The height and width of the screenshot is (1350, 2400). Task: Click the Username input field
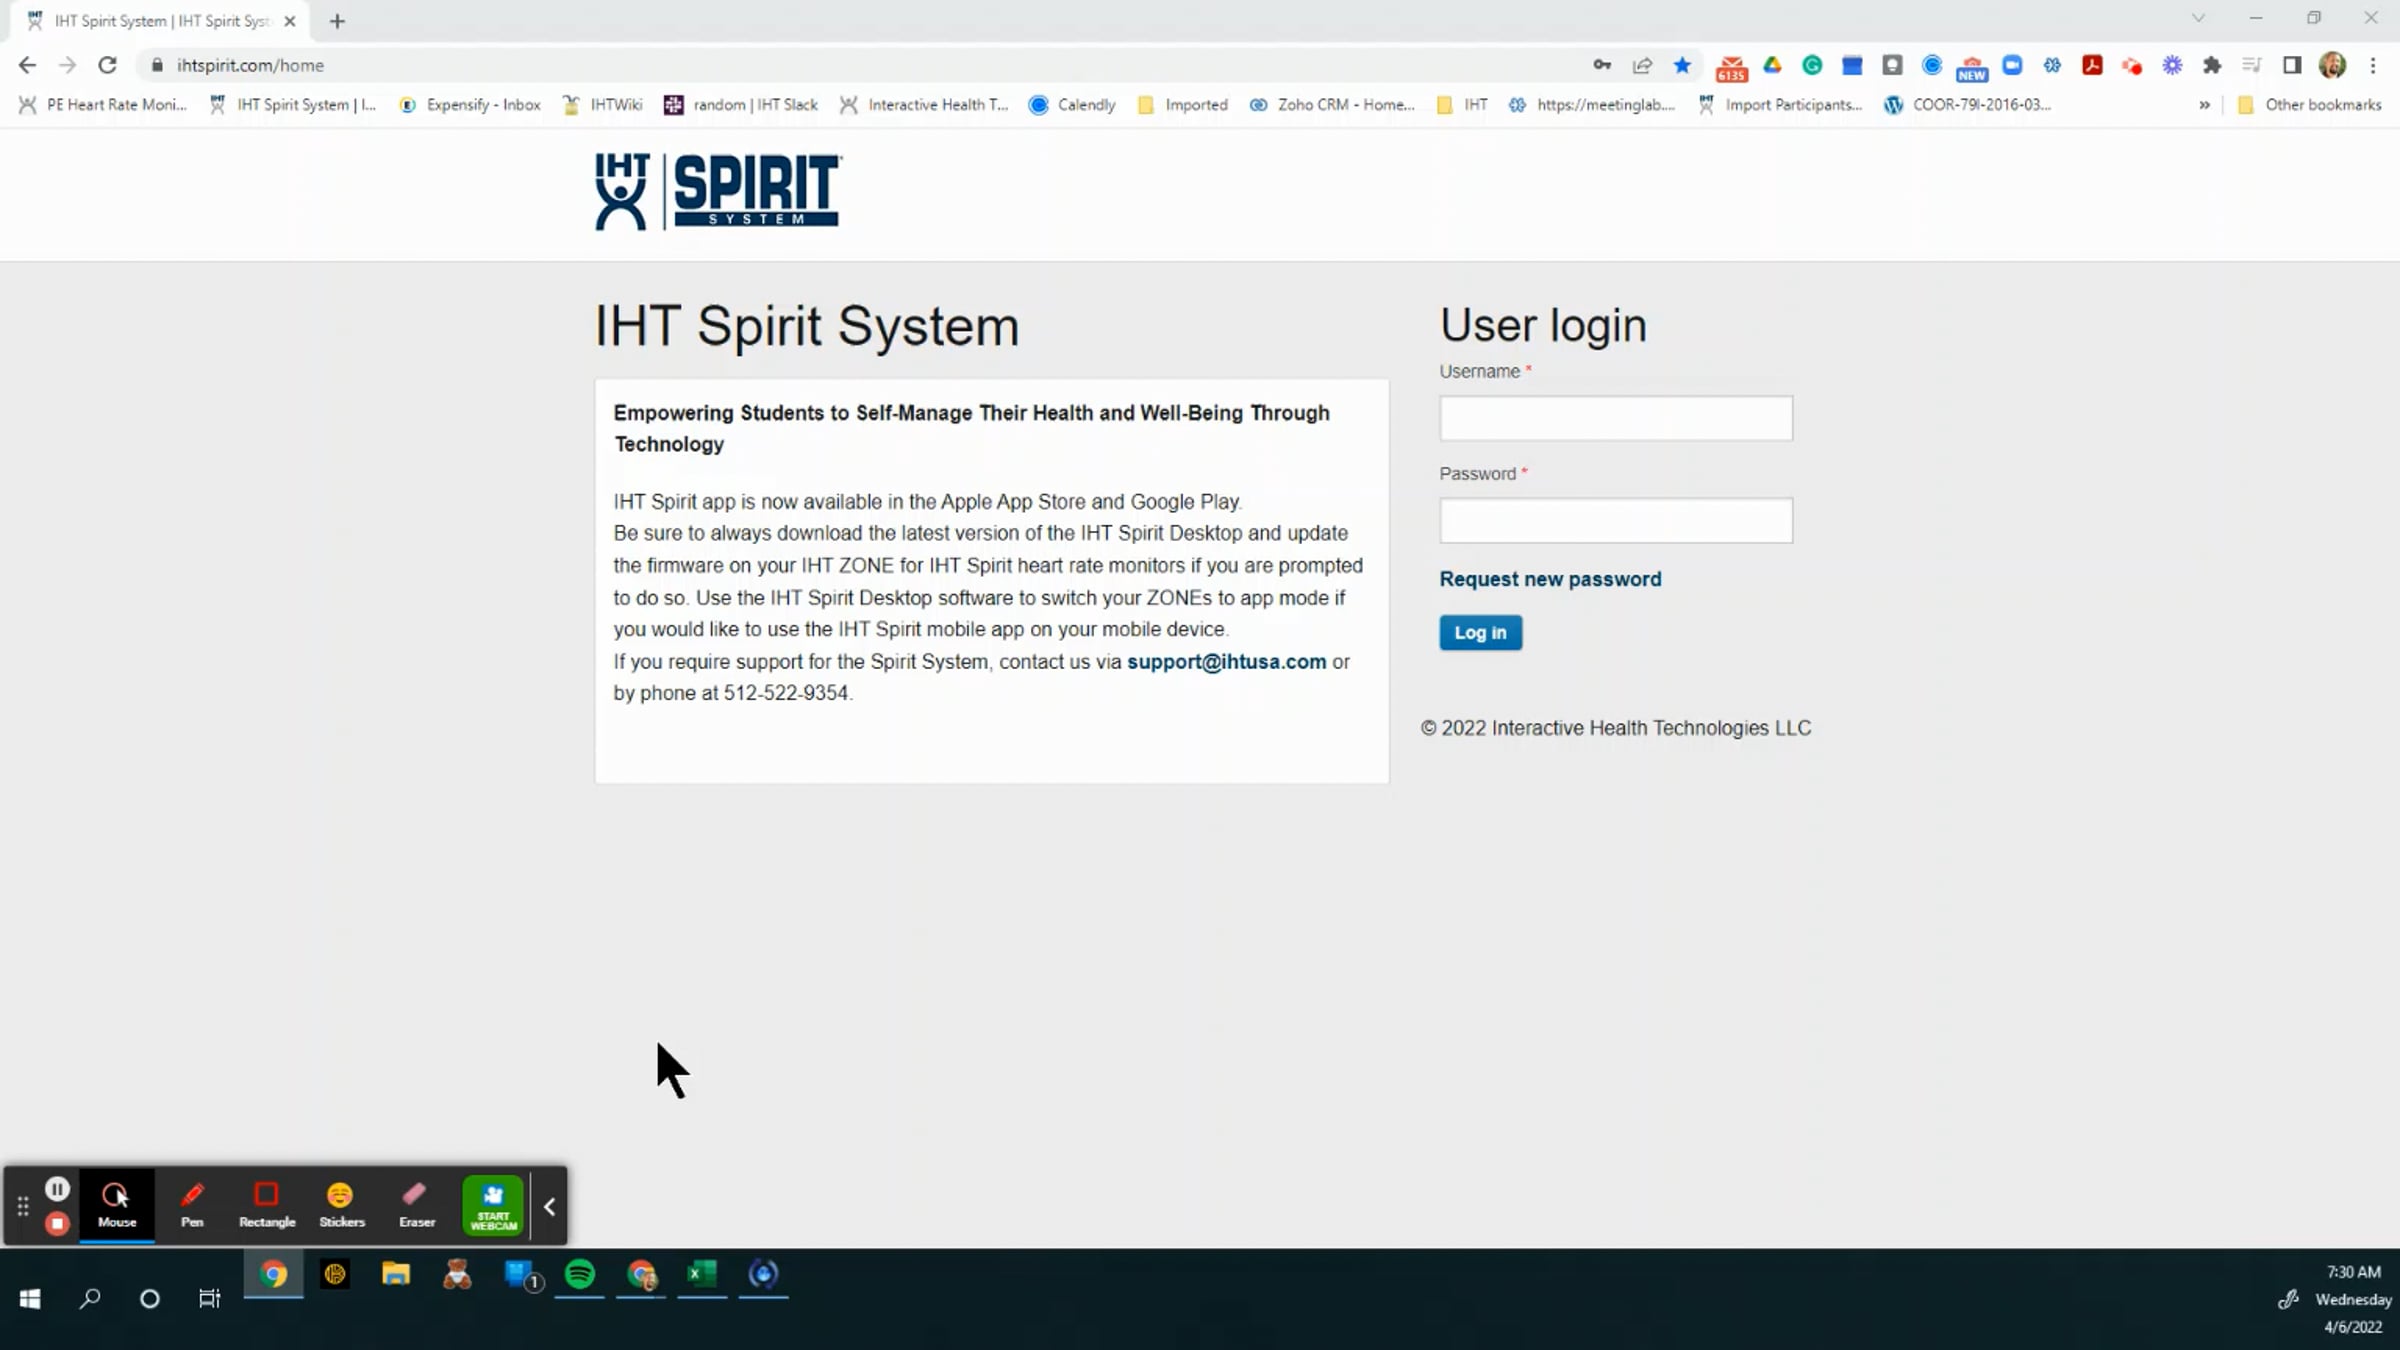(x=1615, y=418)
